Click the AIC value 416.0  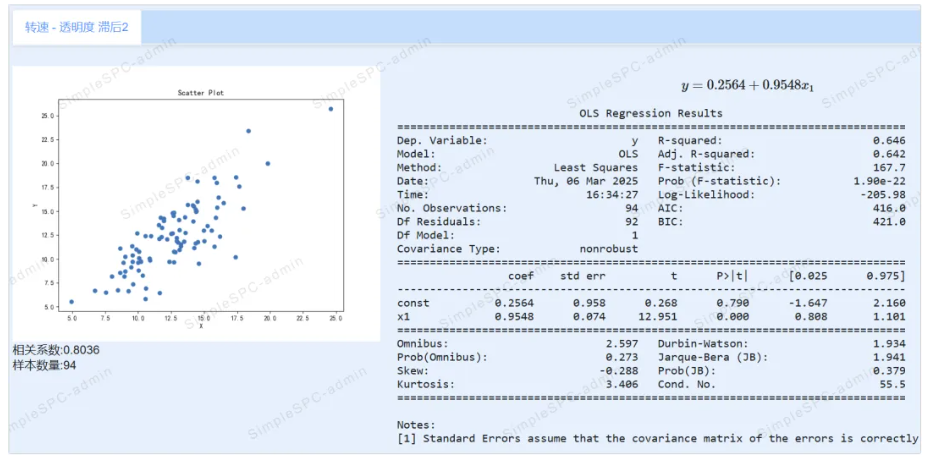pyautogui.click(x=889, y=208)
